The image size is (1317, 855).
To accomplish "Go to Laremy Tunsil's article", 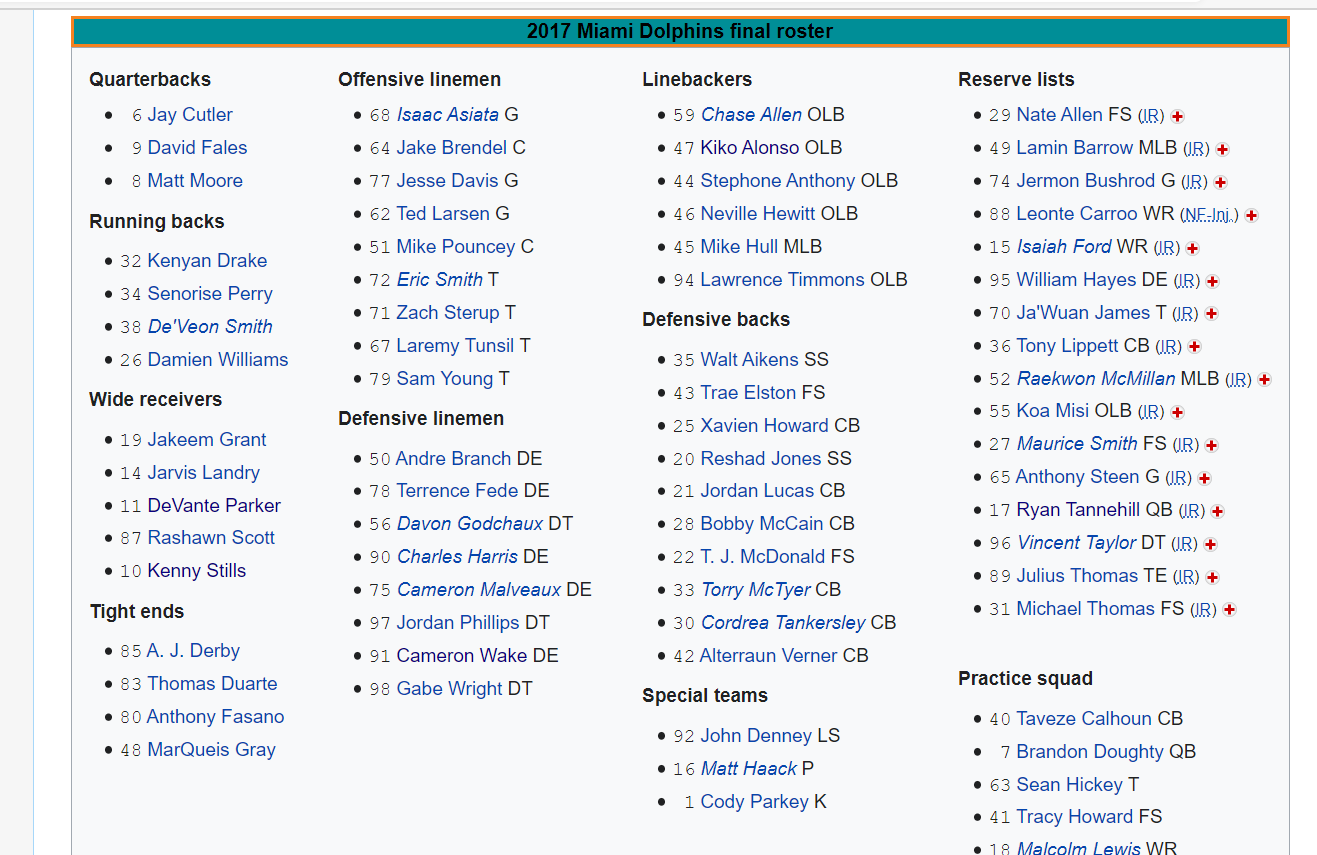I will pyautogui.click(x=455, y=346).
